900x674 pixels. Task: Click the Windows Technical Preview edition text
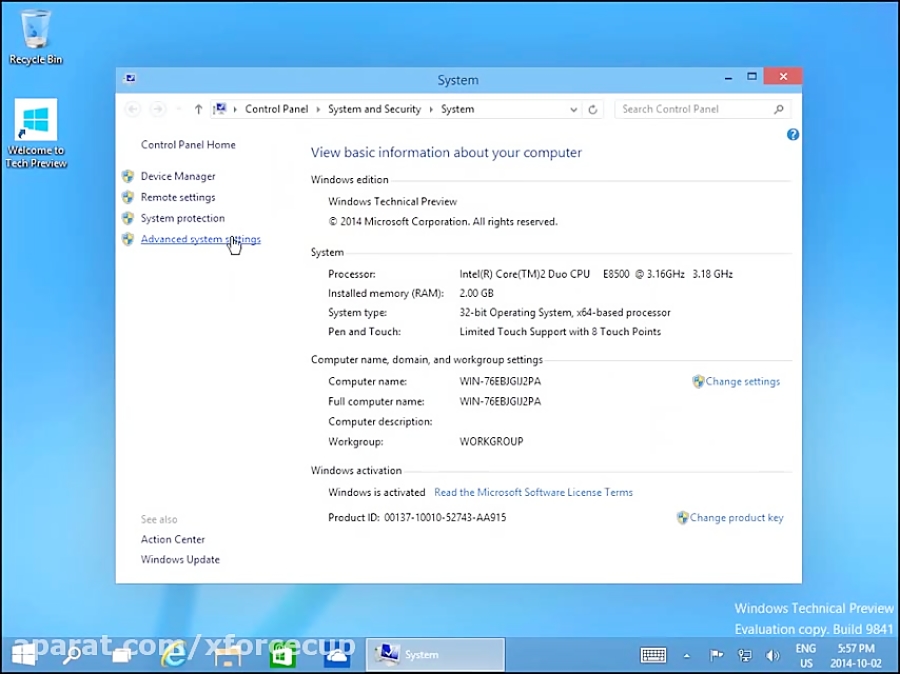pos(393,202)
